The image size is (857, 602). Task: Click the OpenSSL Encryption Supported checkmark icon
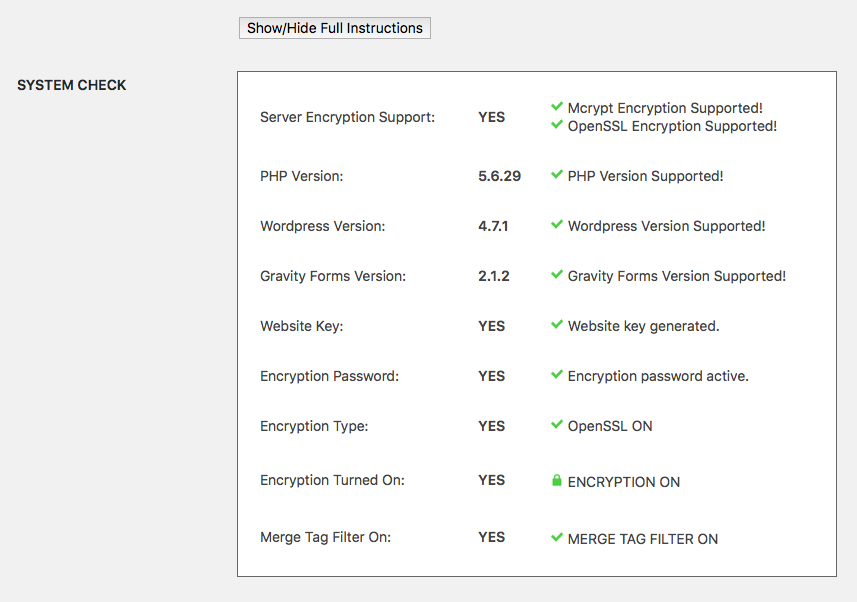coord(557,125)
